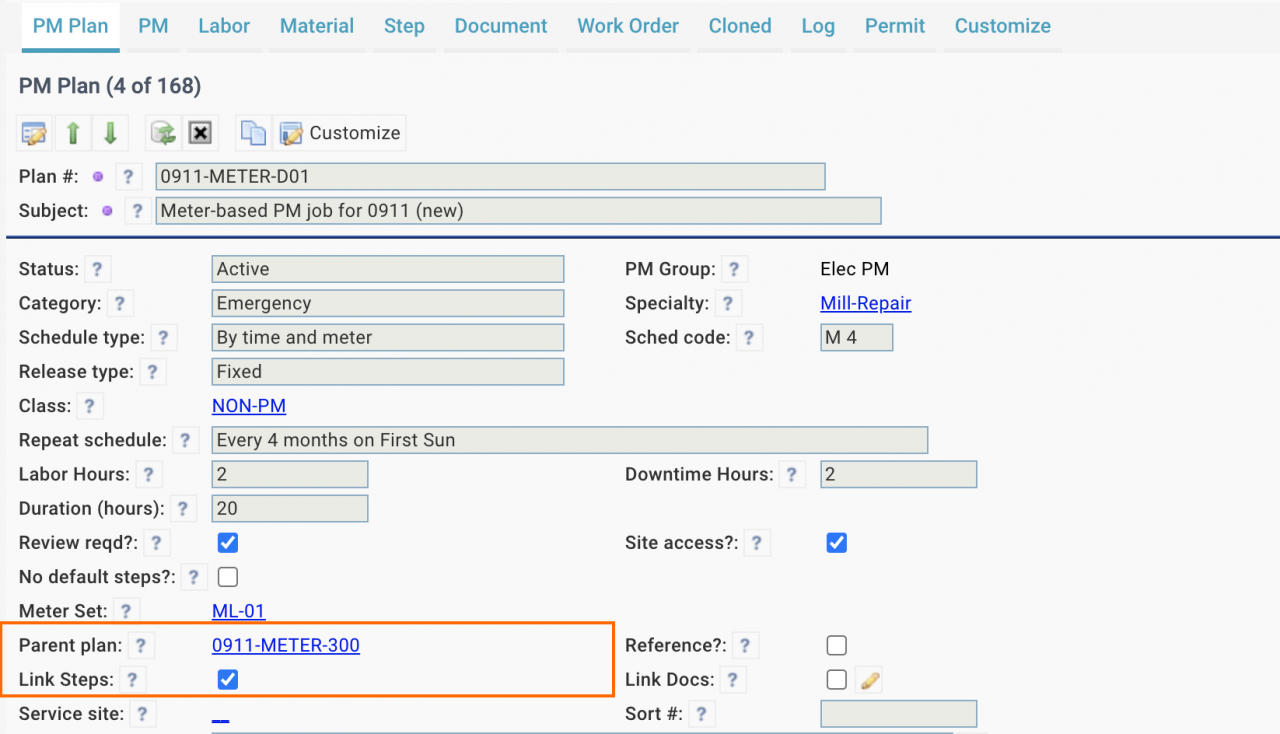Click the pencil icon beside Link Docs
Image resolution: width=1280 pixels, height=734 pixels.
[x=870, y=680]
